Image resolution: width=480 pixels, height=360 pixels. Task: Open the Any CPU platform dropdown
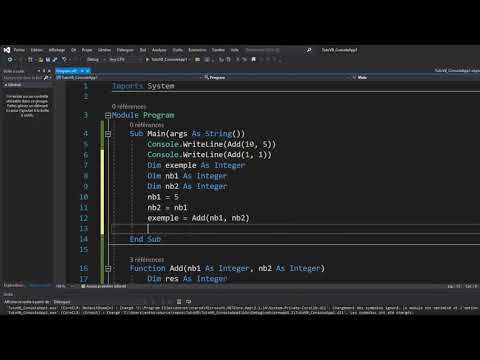[x=125, y=60]
